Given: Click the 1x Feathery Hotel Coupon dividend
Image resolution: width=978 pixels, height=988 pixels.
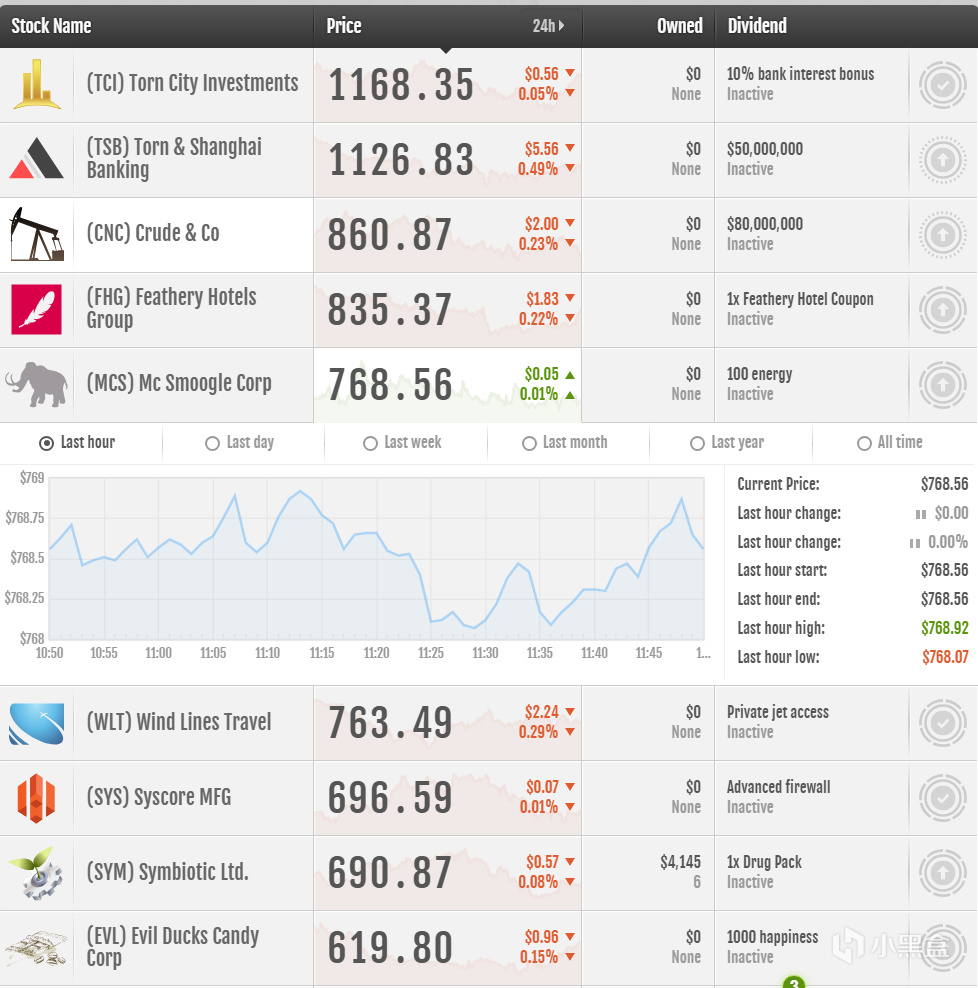Looking at the screenshot, I should pyautogui.click(x=800, y=299).
